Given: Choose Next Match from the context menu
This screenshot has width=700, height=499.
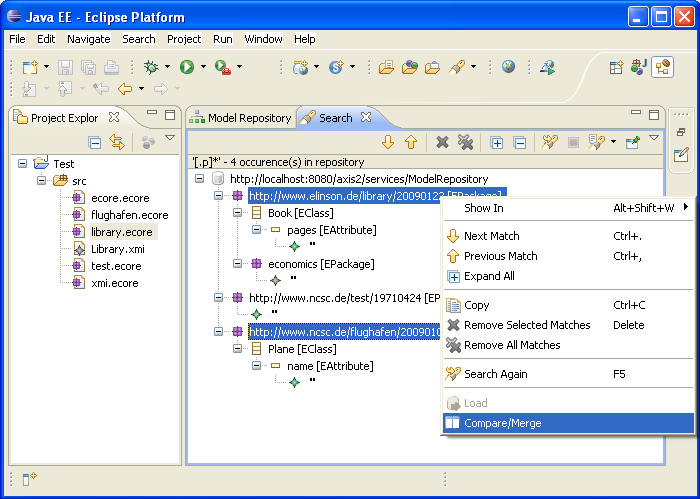Looking at the screenshot, I should 568,236.
